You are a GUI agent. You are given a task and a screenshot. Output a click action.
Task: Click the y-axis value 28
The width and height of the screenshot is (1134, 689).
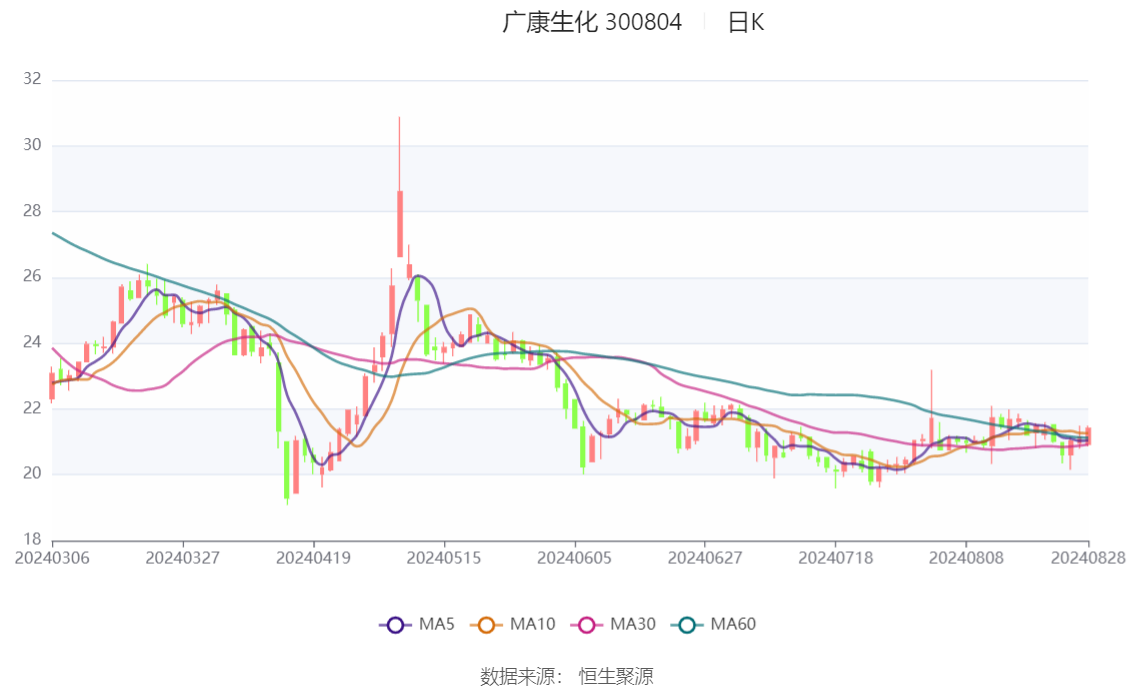(x=32, y=210)
